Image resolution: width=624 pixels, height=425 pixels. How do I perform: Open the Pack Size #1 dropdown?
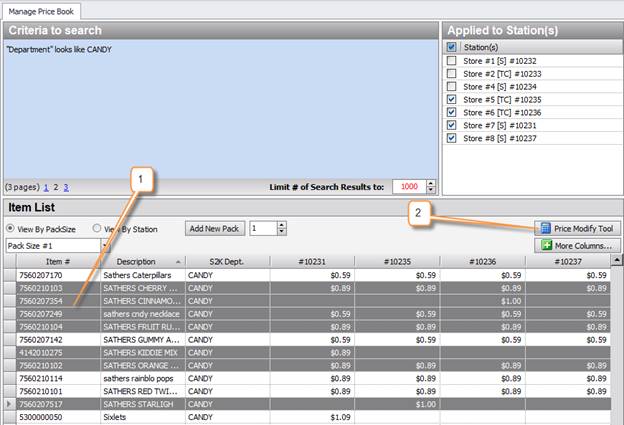104,245
